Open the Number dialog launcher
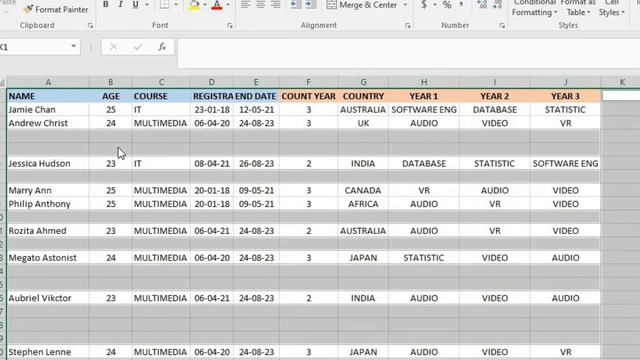This screenshot has height=360, width=640. [502, 26]
